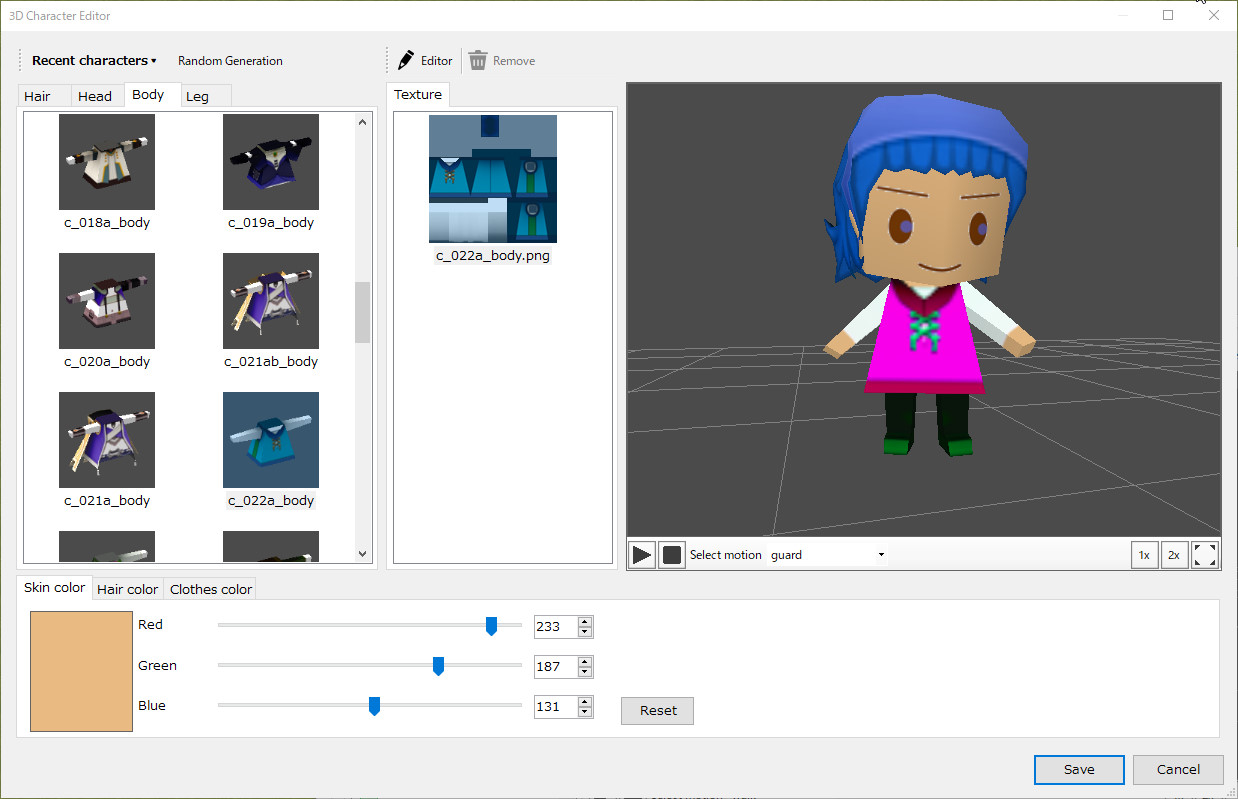The width and height of the screenshot is (1238, 799).
Task: Set playback speed to 2x
Action: (1174, 554)
